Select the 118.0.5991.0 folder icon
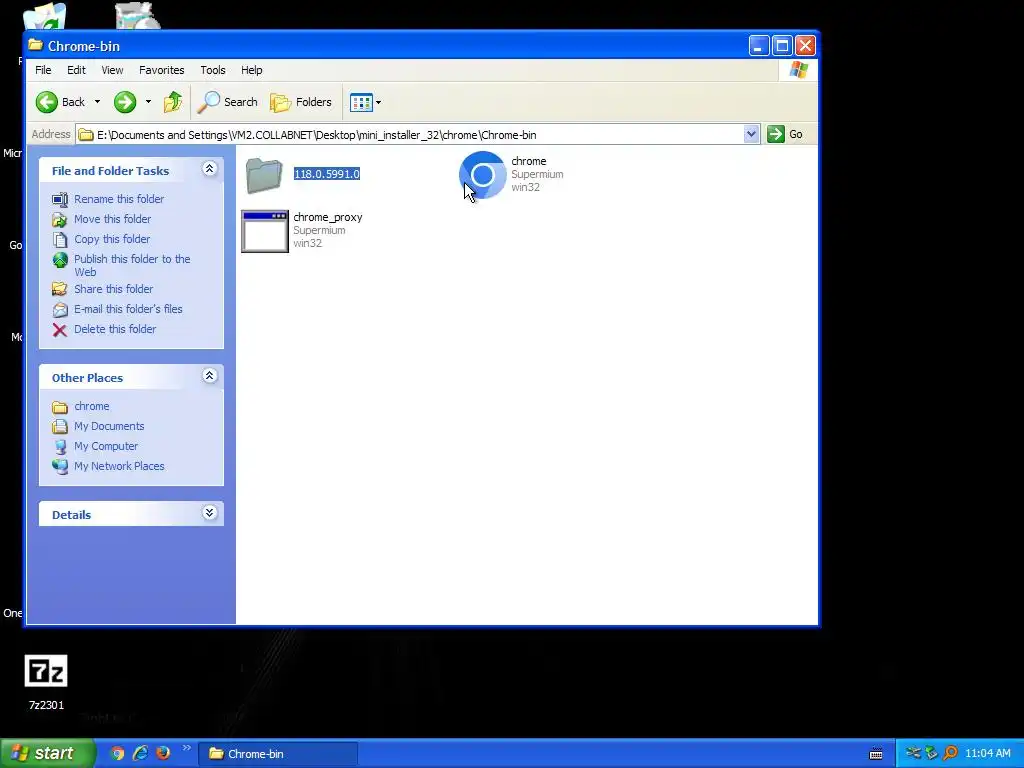 point(264,174)
